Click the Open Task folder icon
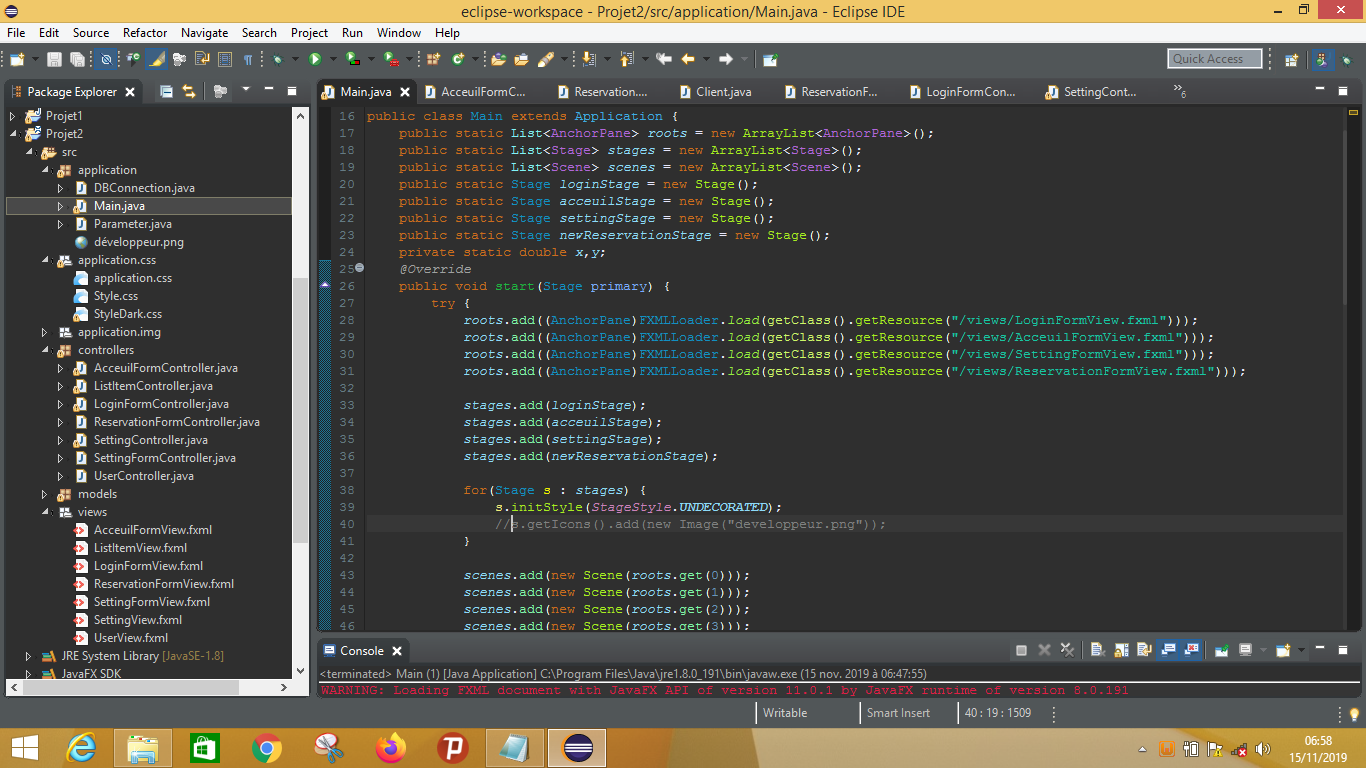Screen dimensions: 1366x768 click(521, 59)
